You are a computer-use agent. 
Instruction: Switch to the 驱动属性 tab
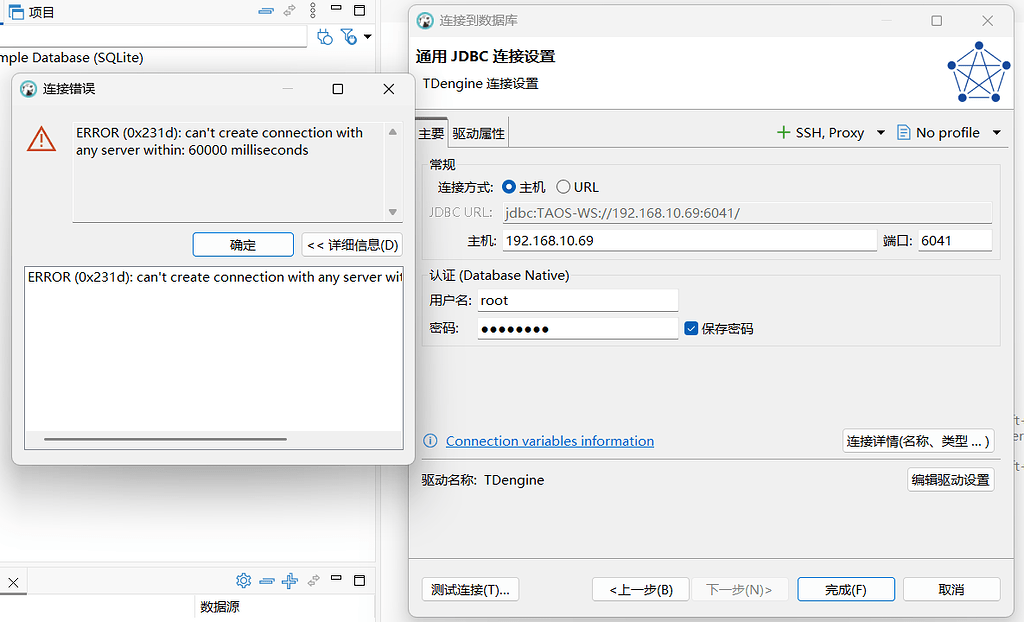coord(478,133)
